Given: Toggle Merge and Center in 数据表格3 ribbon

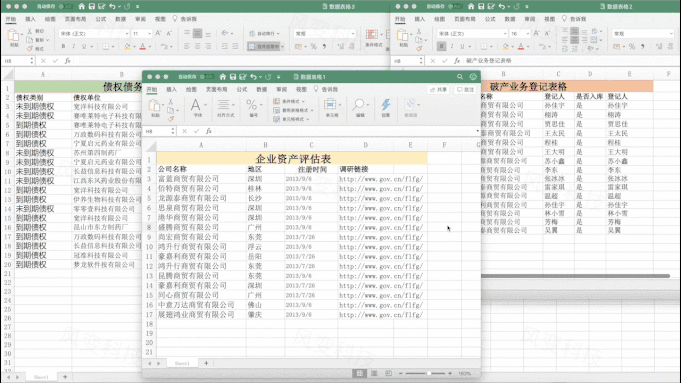Looking at the screenshot, I should pyautogui.click(x=264, y=46).
